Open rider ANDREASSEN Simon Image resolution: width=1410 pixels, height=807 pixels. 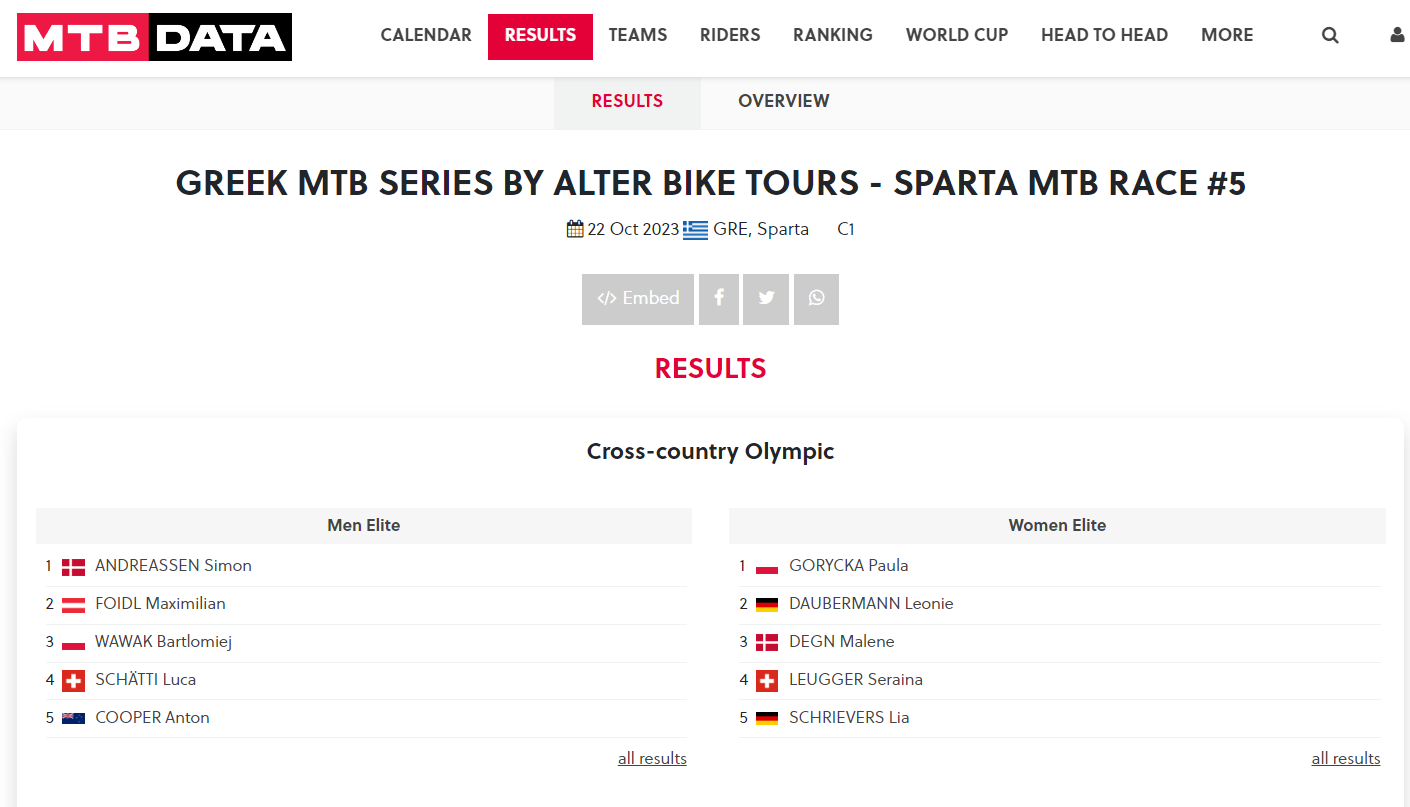click(173, 565)
